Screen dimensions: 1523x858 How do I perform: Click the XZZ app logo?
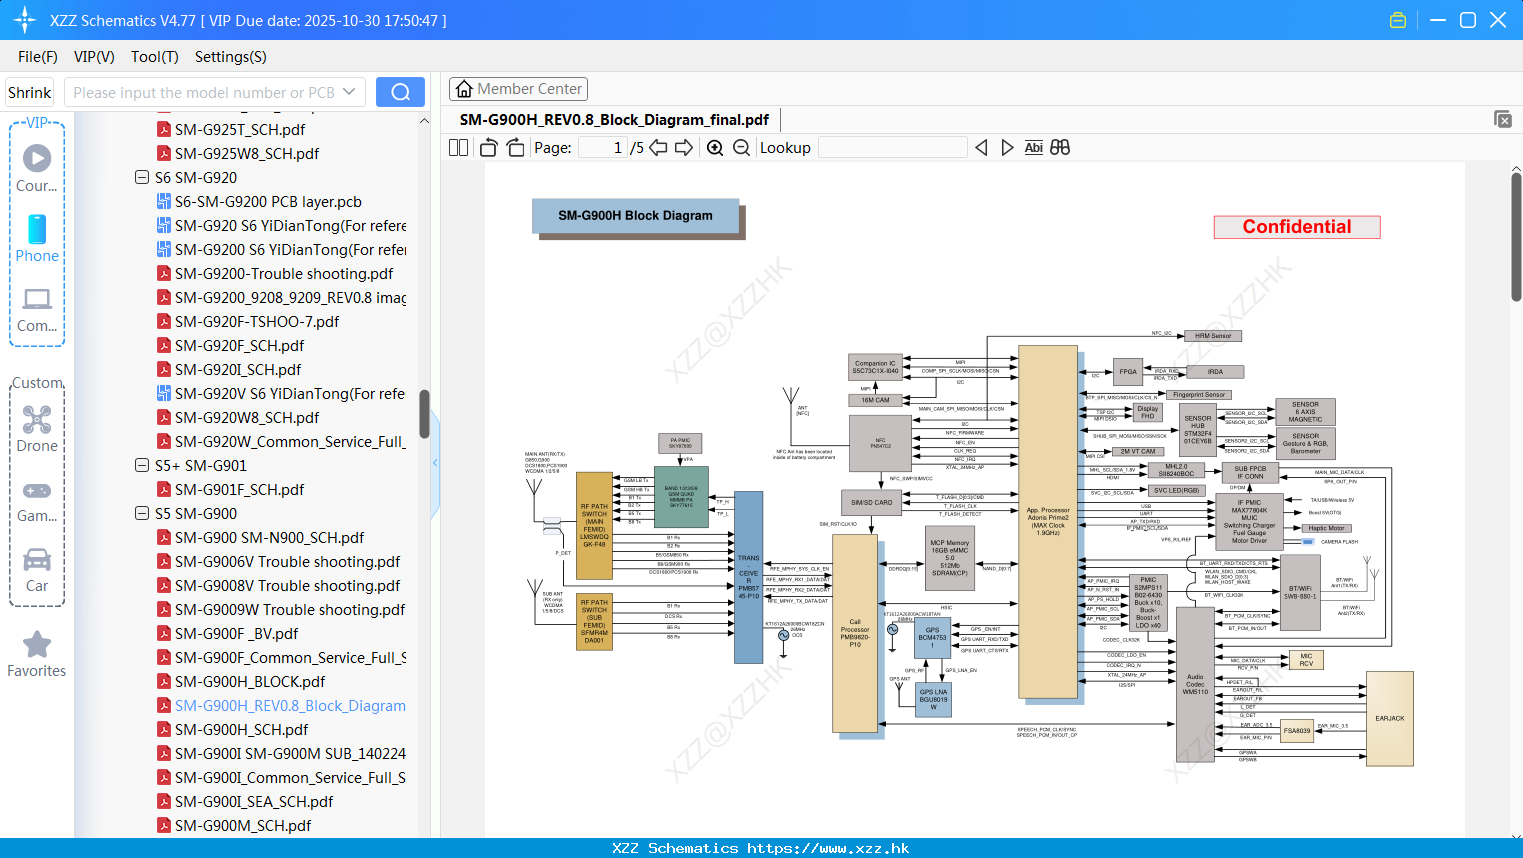coord(24,20)
